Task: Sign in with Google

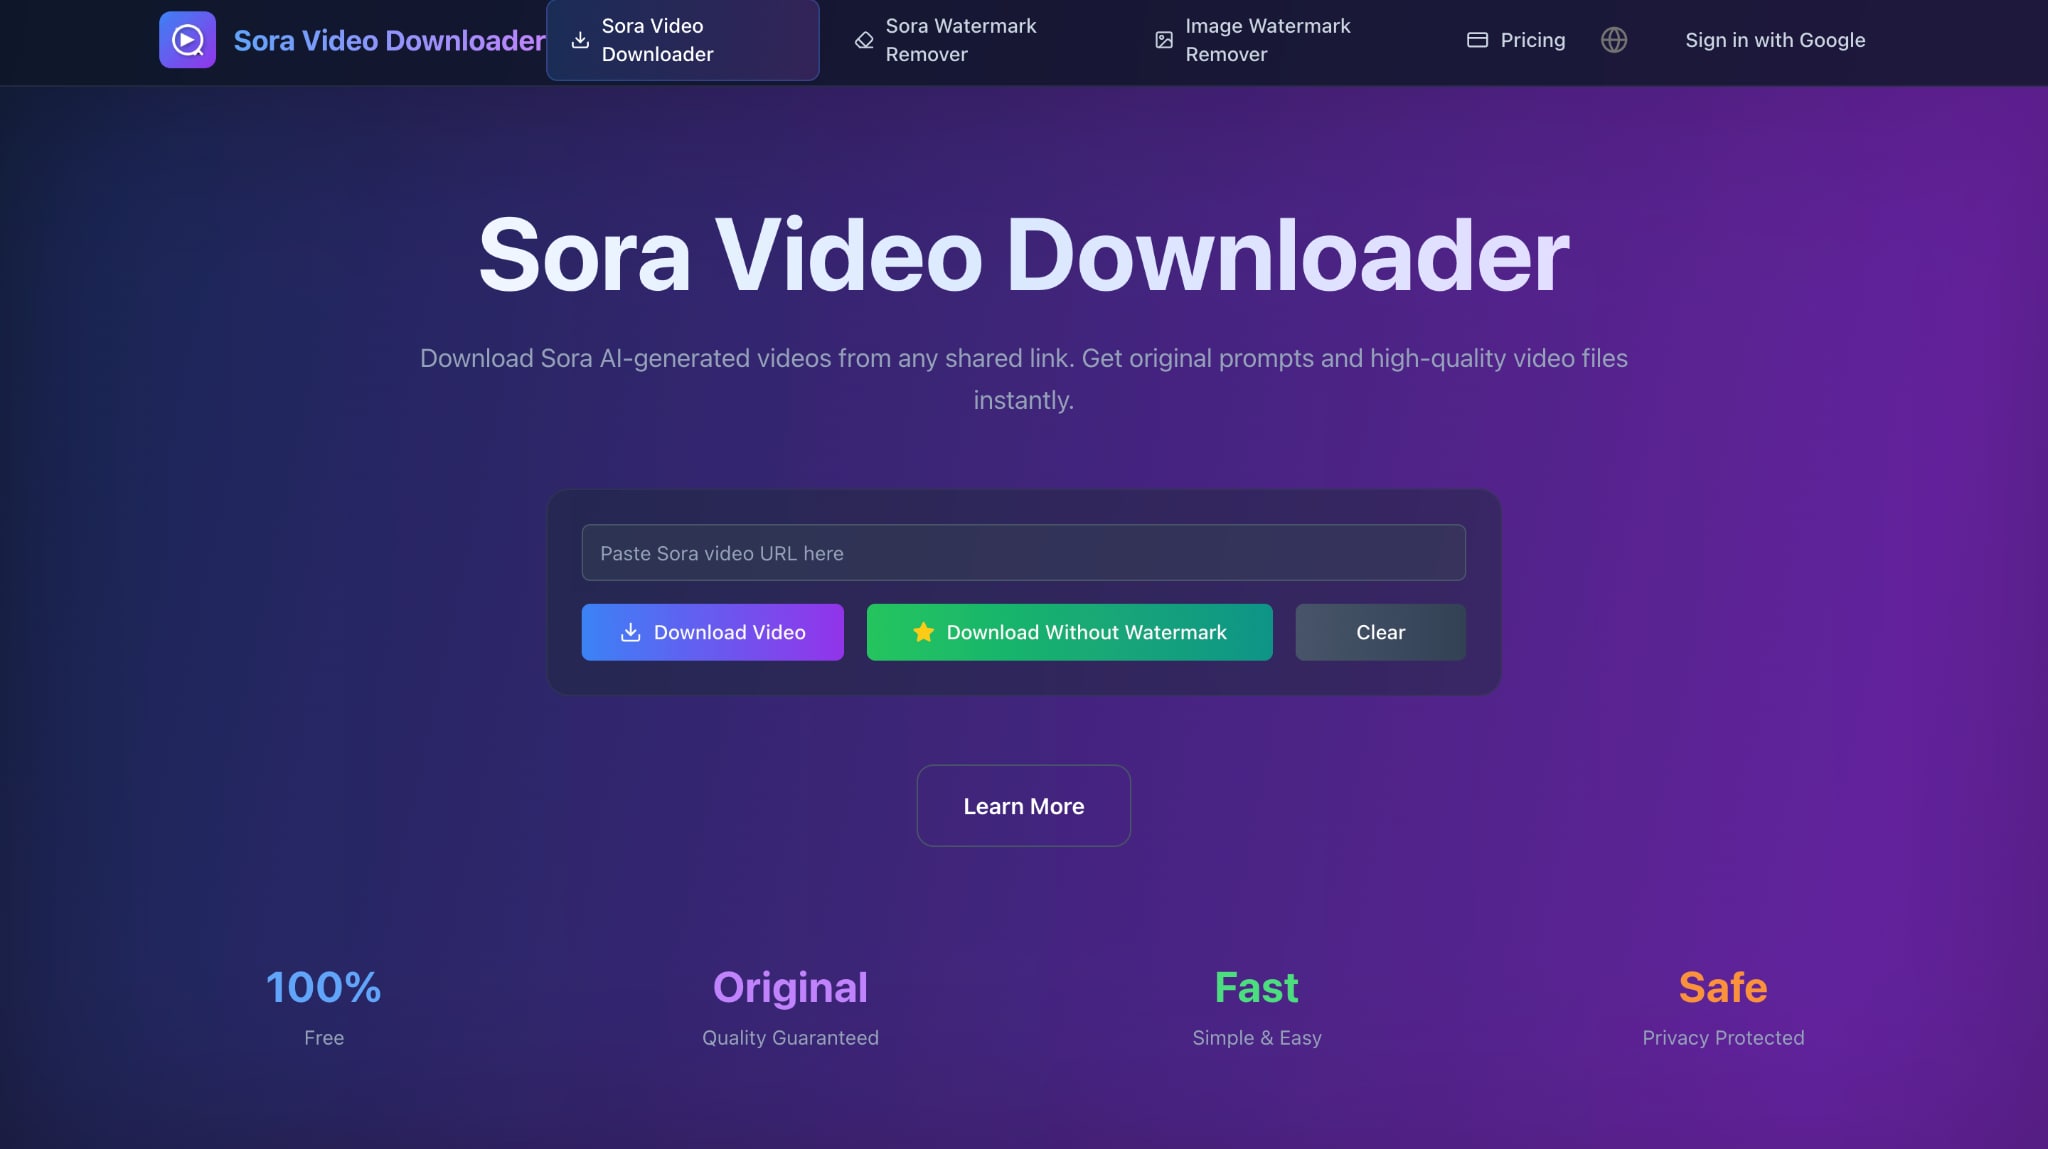Action: [1774, 40]
